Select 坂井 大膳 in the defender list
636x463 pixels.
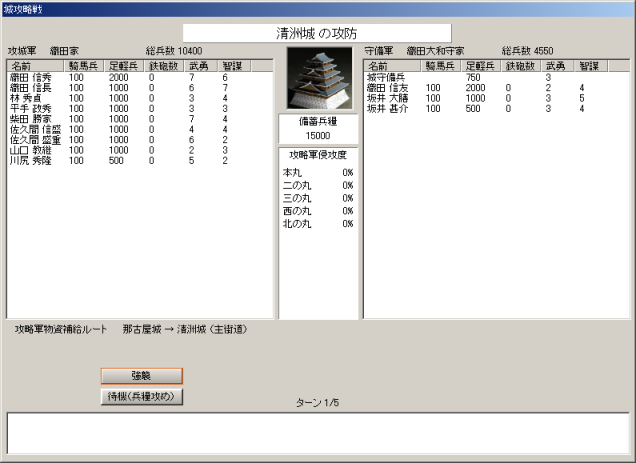388,98
